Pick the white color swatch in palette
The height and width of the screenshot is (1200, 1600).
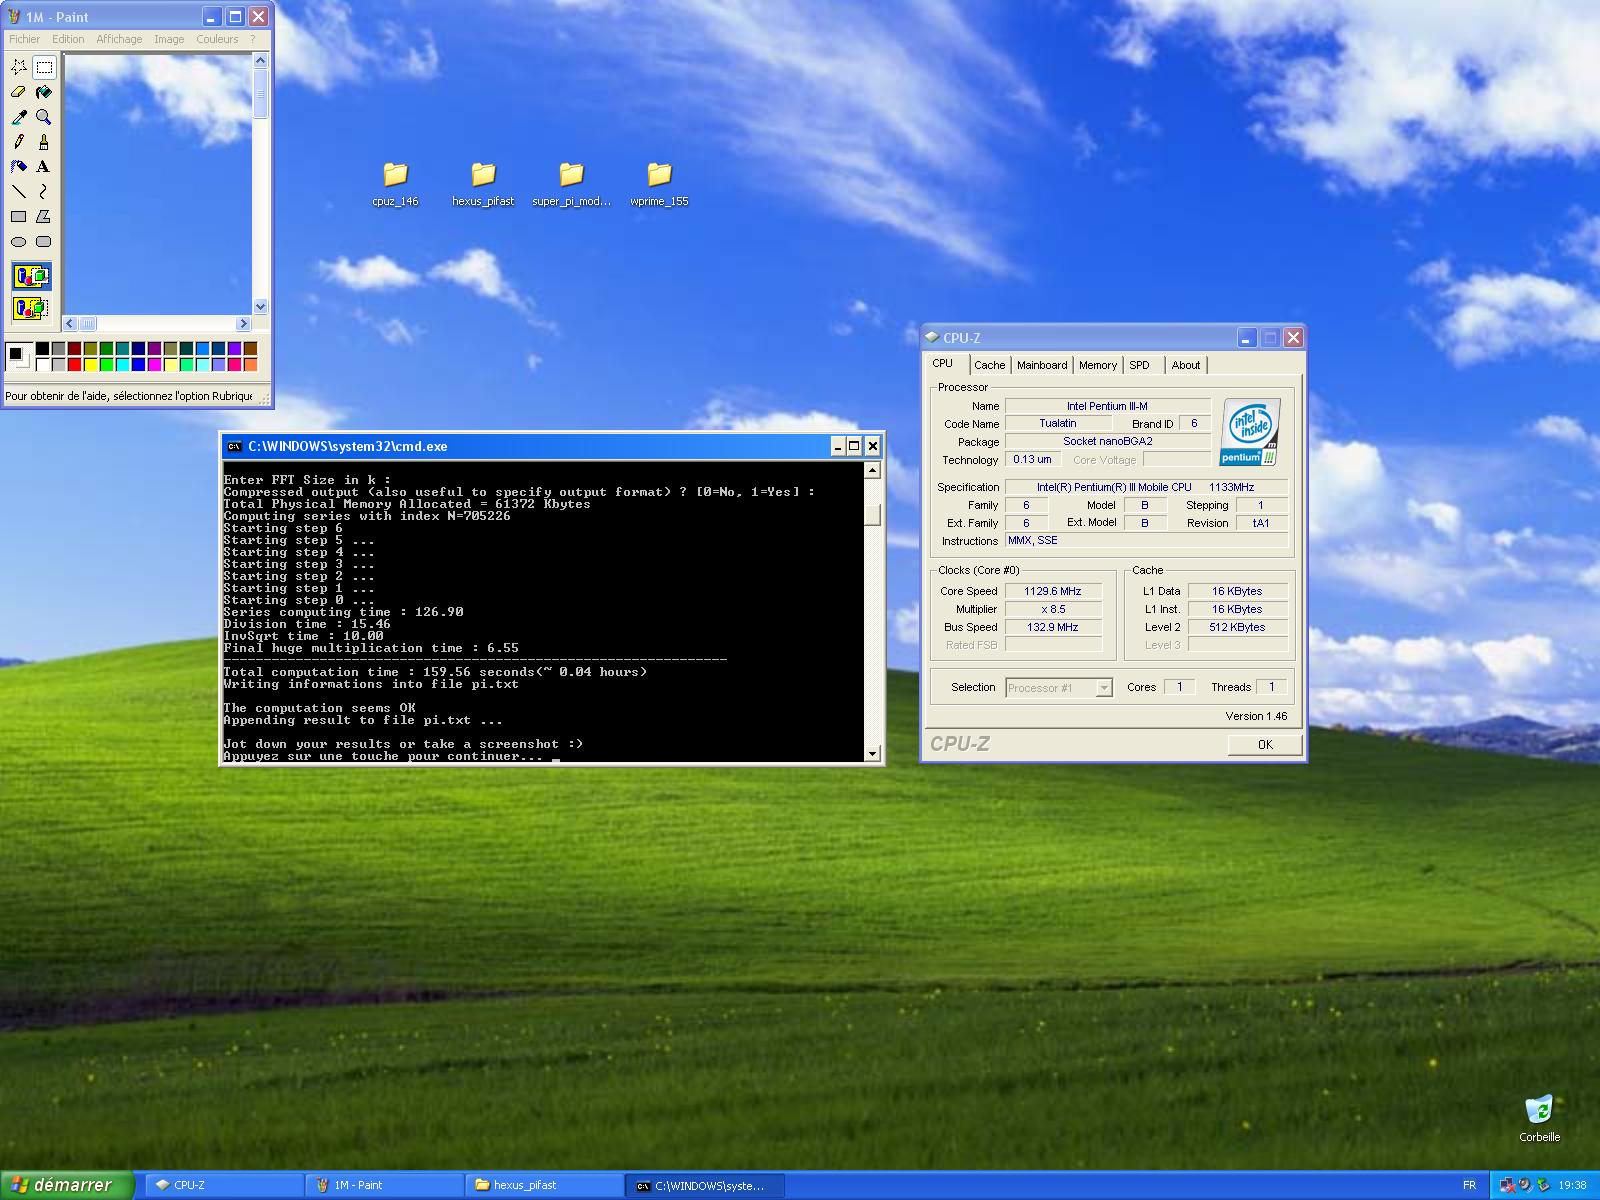pyautogui.click(x=42, y=364)
